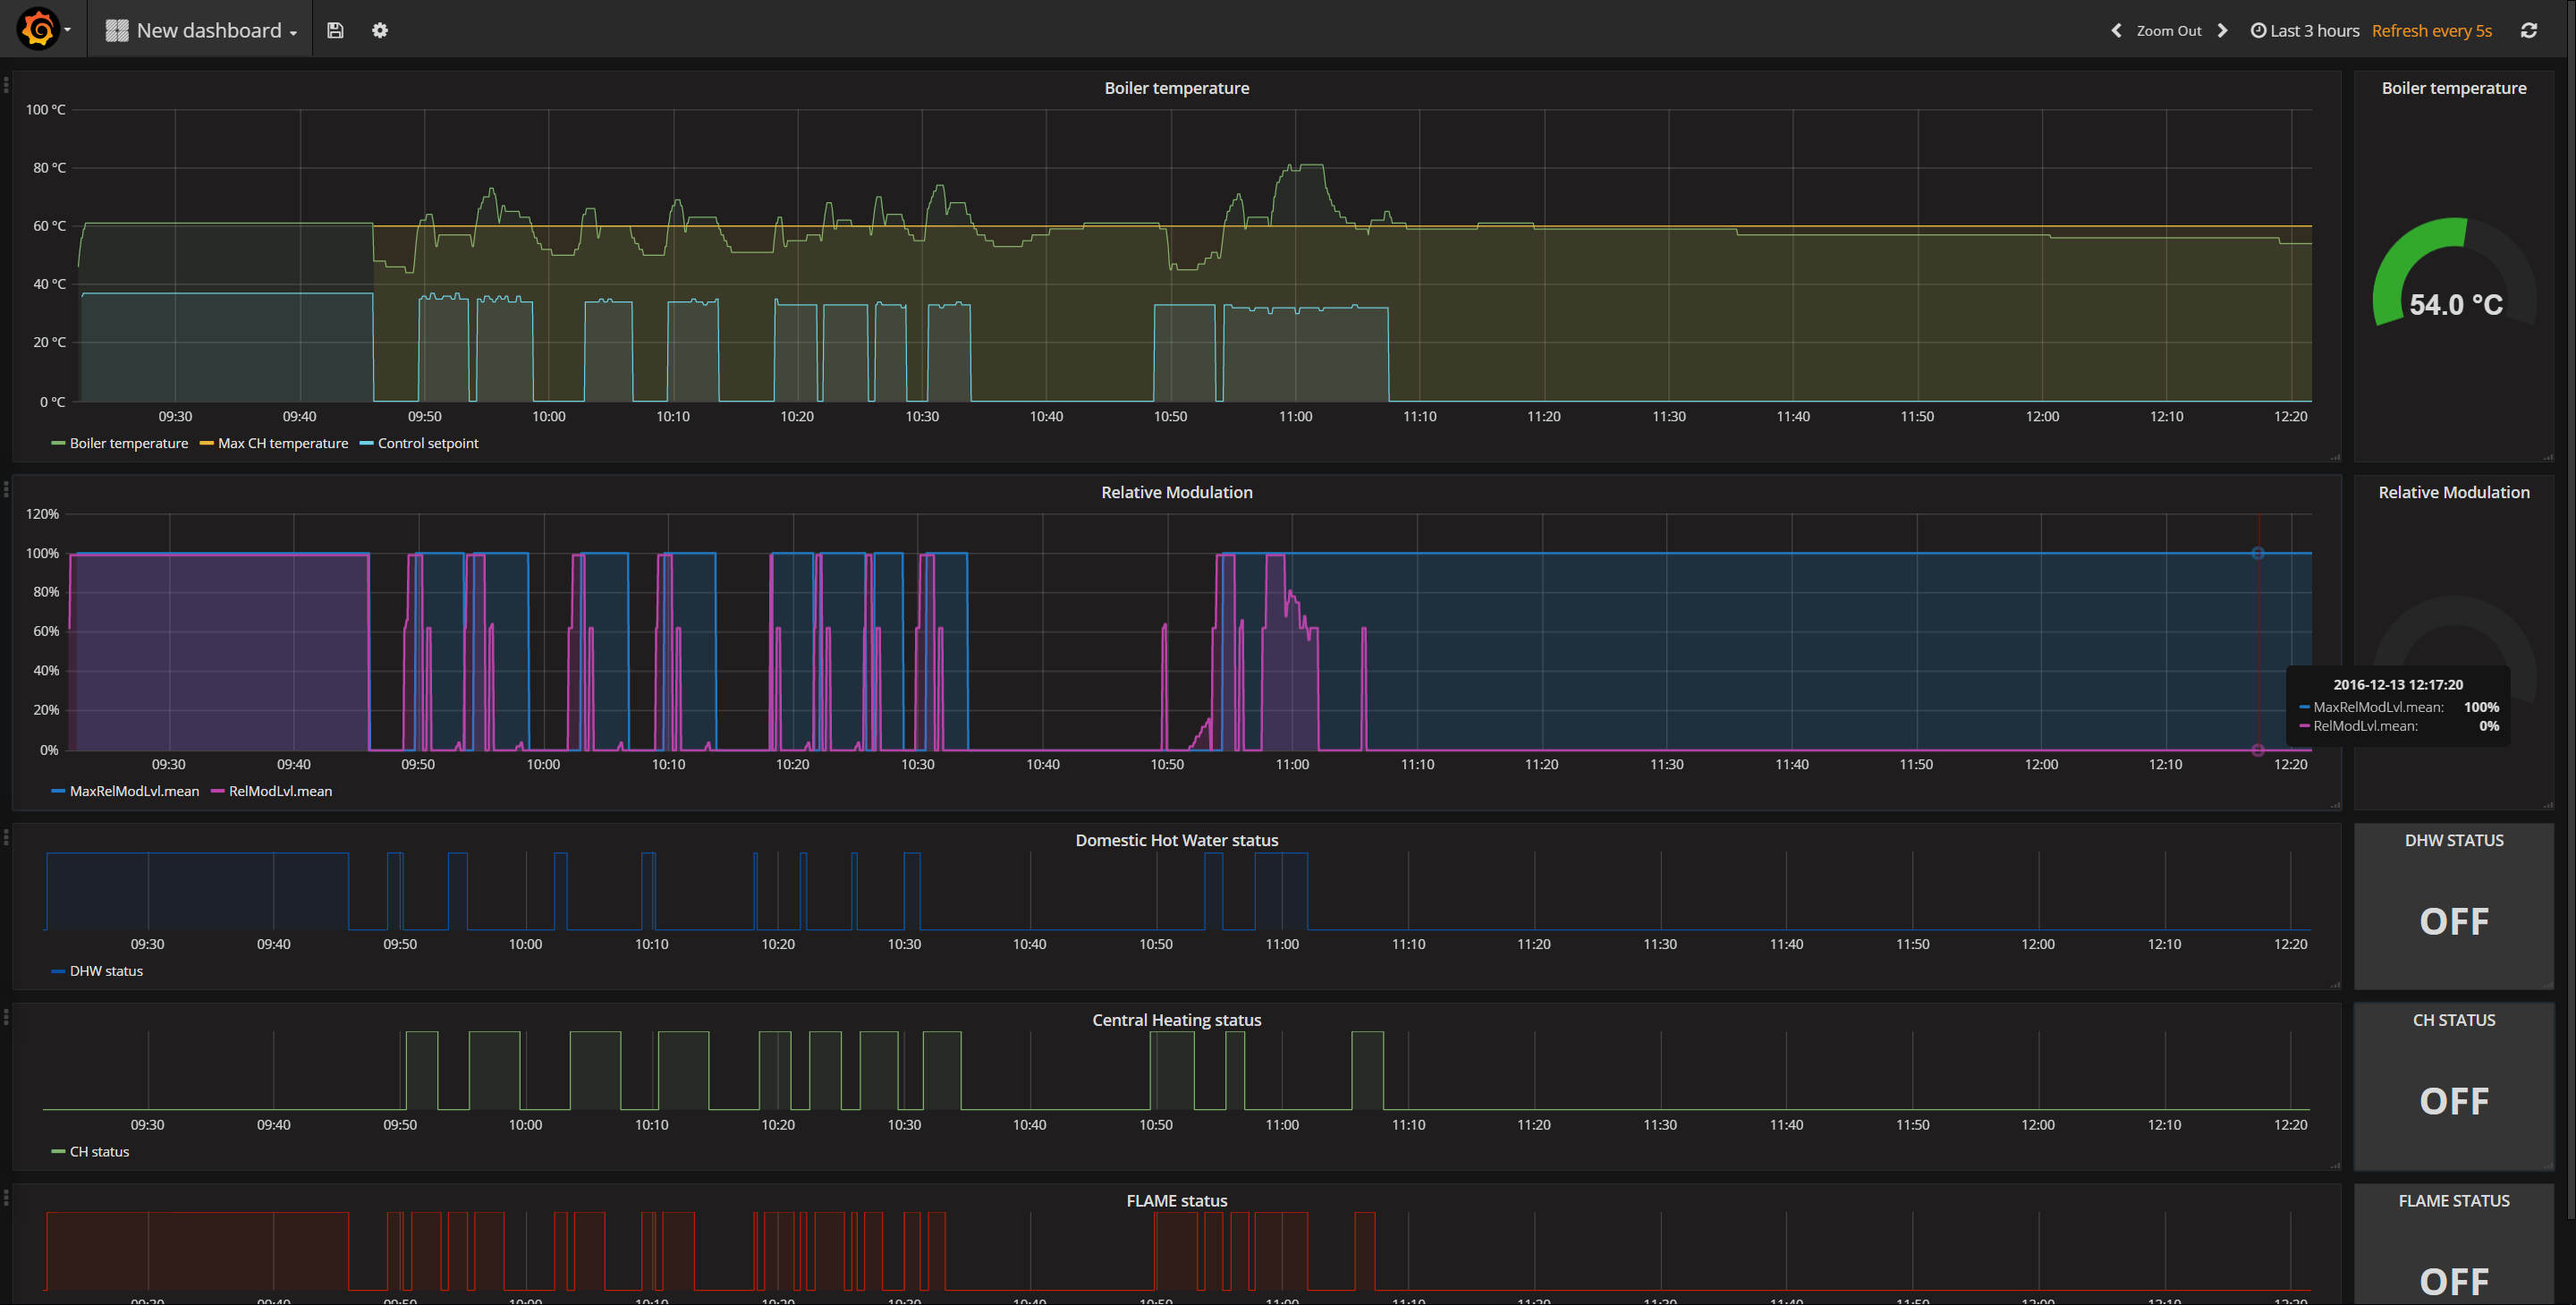The image size is (2576, 1305).
Task: Click the 54.0 °C gauge value
Action: click(2455, 304)
